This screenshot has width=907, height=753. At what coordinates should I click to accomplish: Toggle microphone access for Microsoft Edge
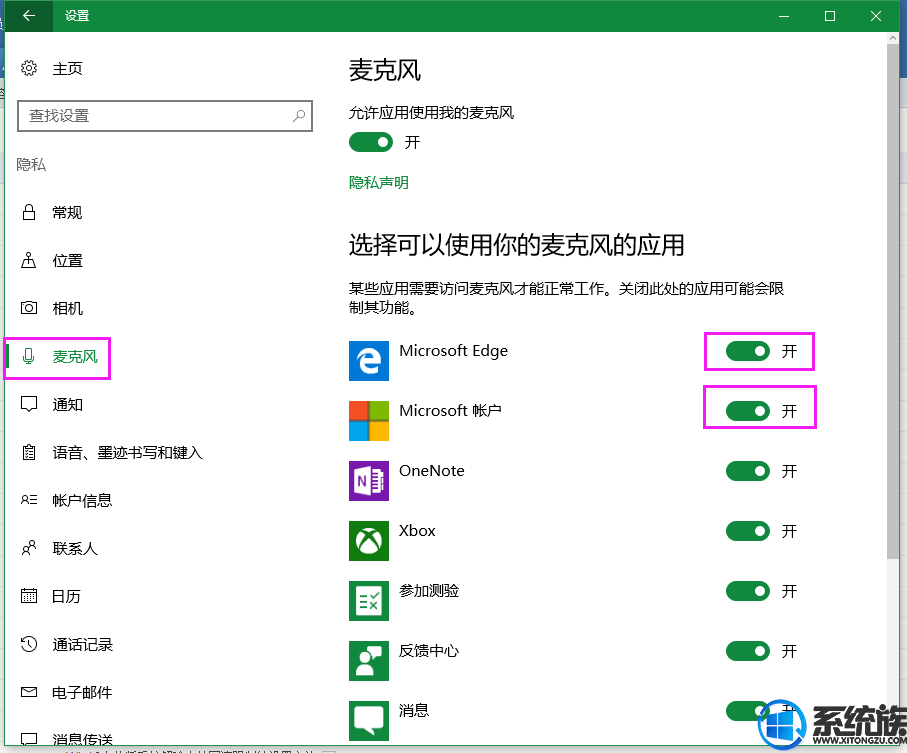point(748,351)
